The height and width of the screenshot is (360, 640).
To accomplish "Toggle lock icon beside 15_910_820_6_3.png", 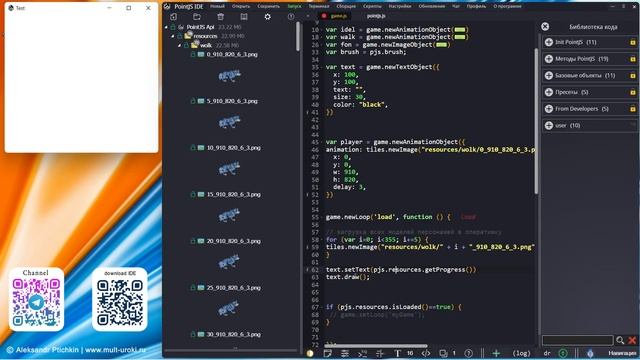I will [193, 194].
